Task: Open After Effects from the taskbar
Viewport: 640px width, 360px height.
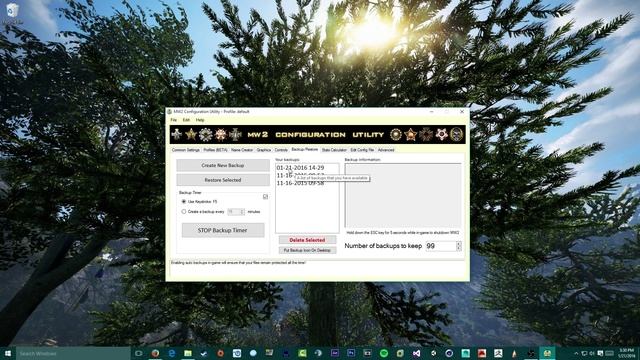Action: point(335,353)
